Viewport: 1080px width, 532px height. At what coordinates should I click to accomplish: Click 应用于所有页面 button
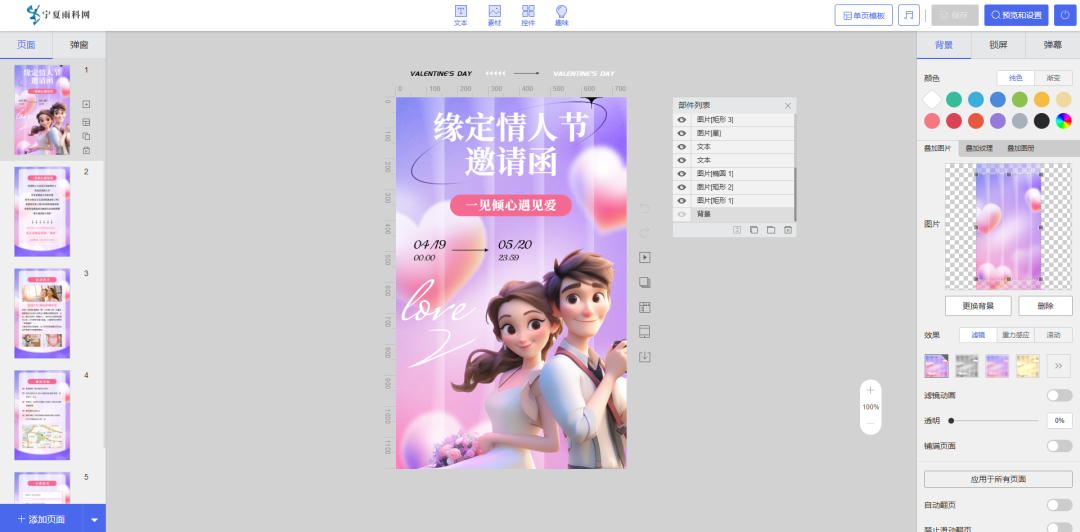pos(998,479)
